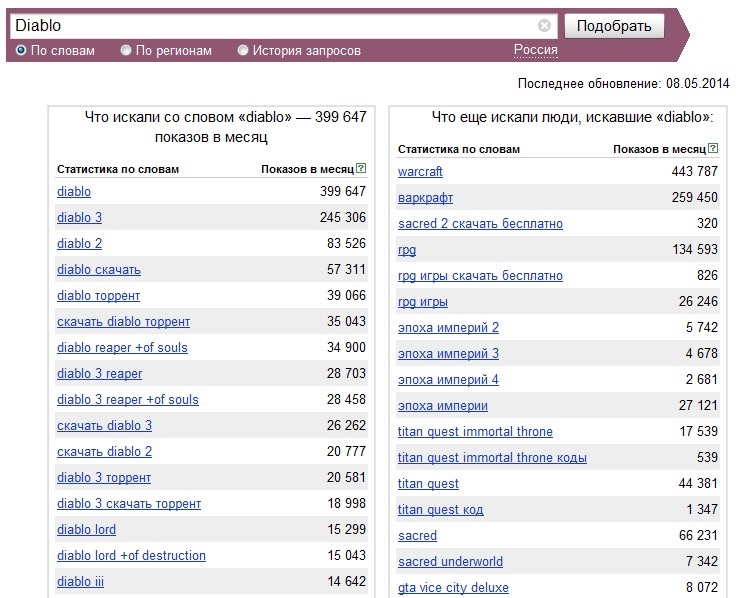Open the 'diablo reaper +of souls' link
Image resolution: width=740 pixels, height=598 pixels.
pyautogui.click(x=122, y=347)
